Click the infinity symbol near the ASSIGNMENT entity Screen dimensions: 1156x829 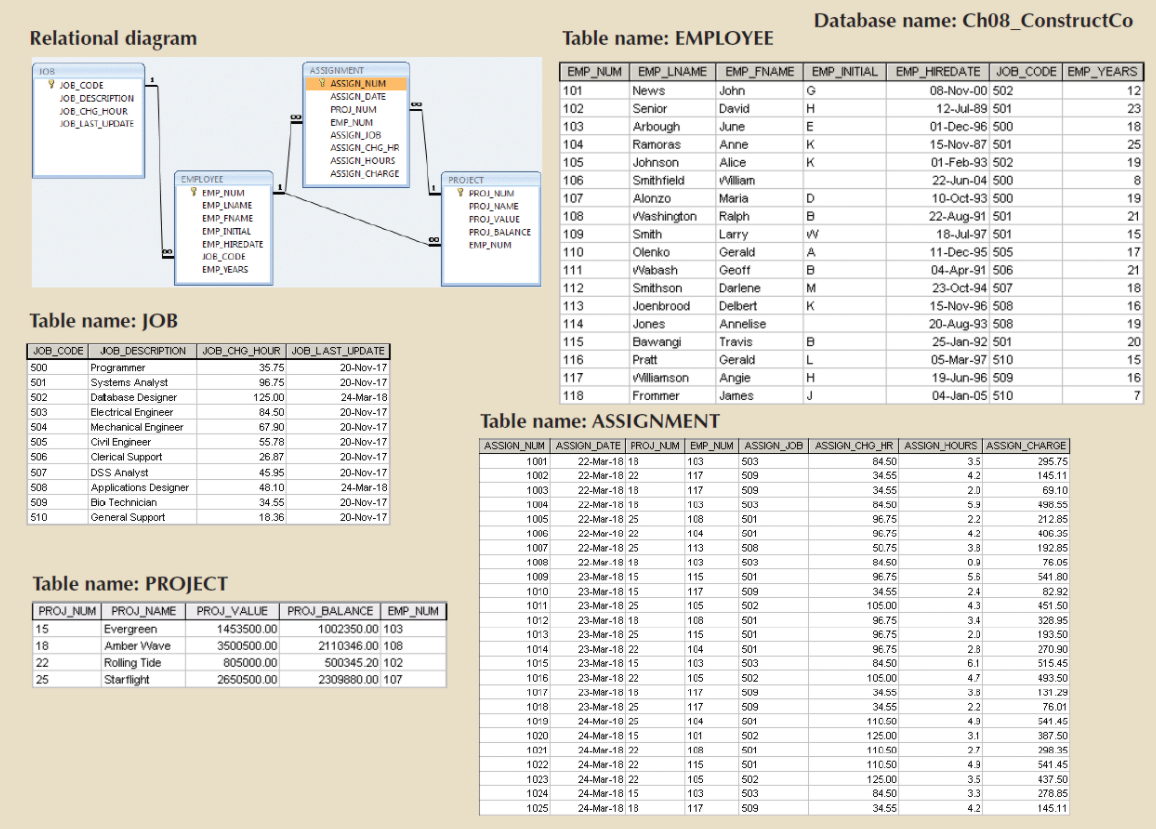point(416,104)
